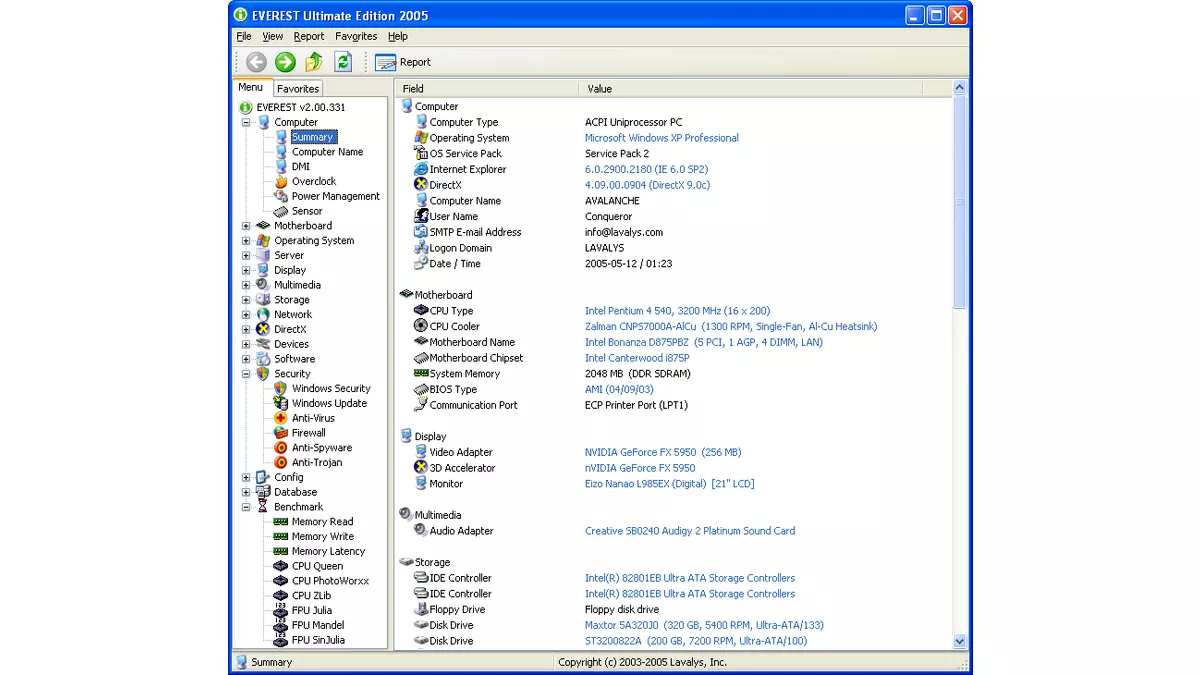Click the green Forward arrow toolbar icon

click(285, 62)
